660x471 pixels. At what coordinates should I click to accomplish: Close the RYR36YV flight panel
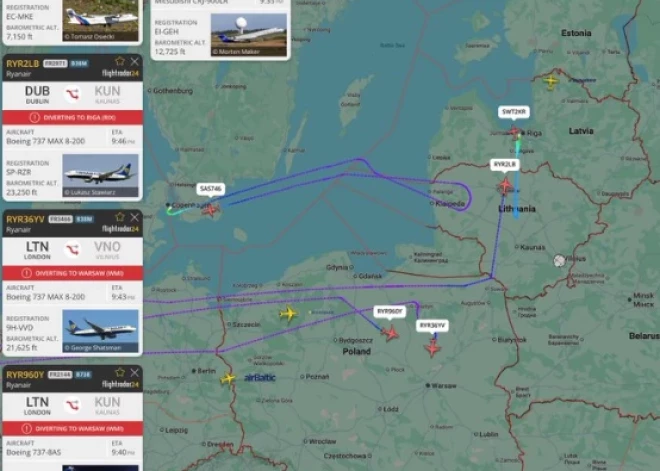[135, 217]
